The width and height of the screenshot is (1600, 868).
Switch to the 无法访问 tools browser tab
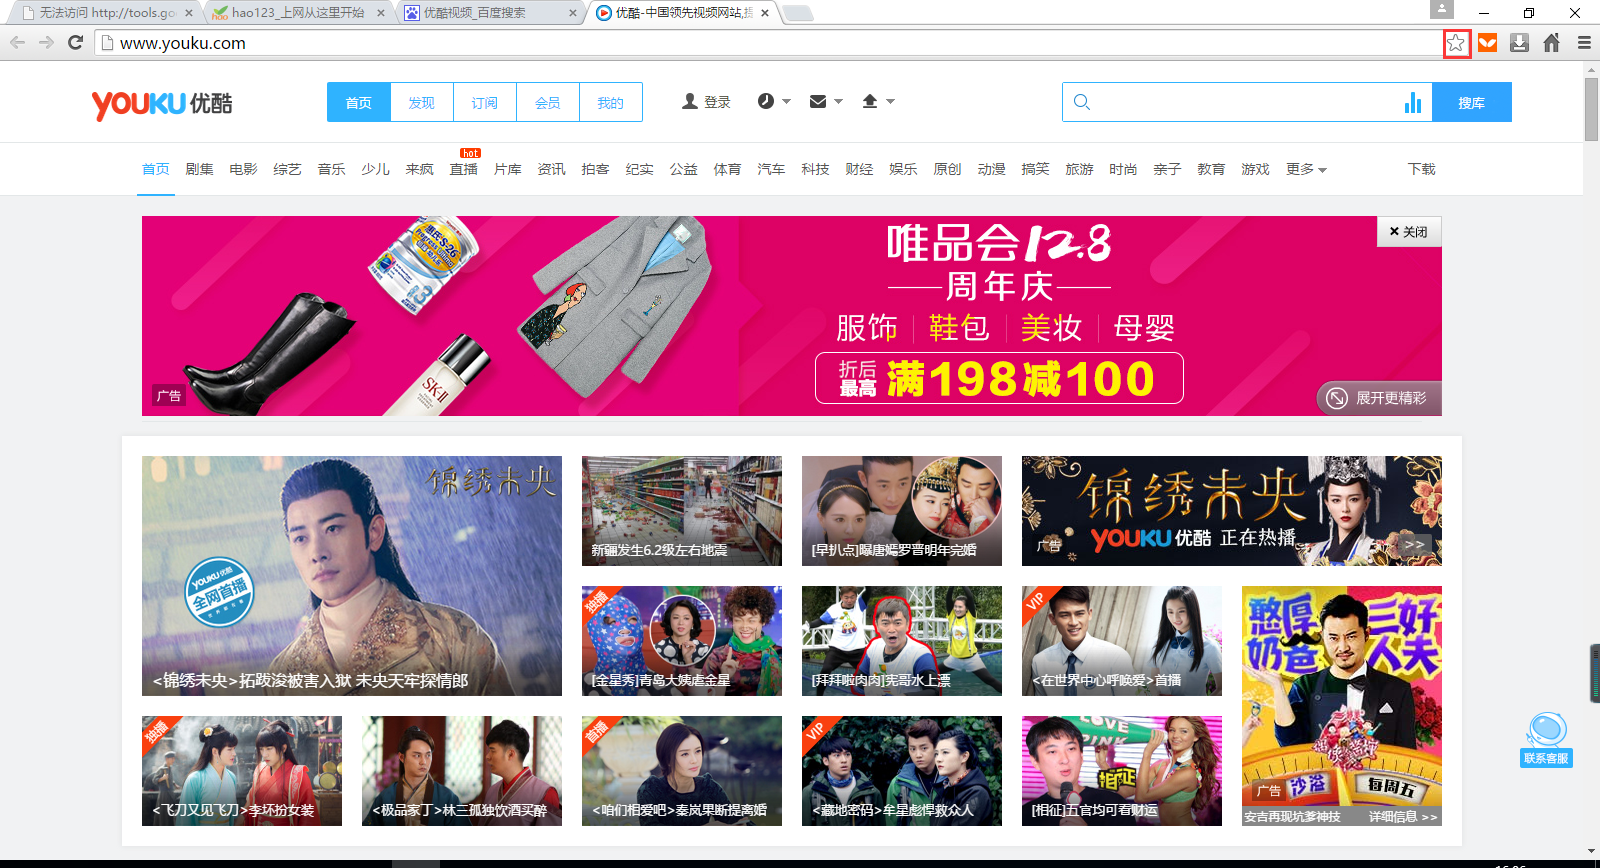click(x=105, y=13)
